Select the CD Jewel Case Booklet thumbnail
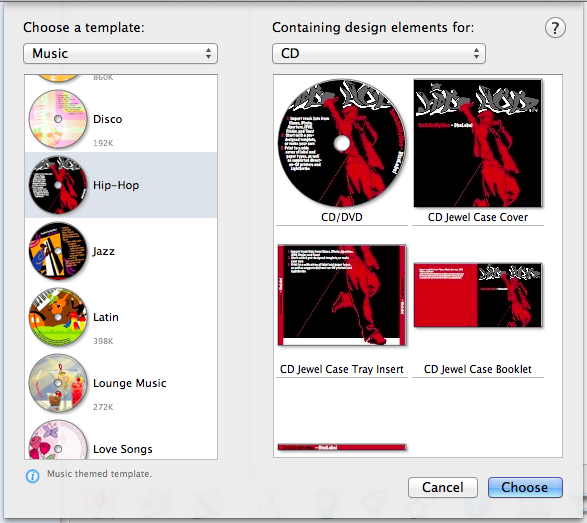The image size is (587, 523). [478, 295]
